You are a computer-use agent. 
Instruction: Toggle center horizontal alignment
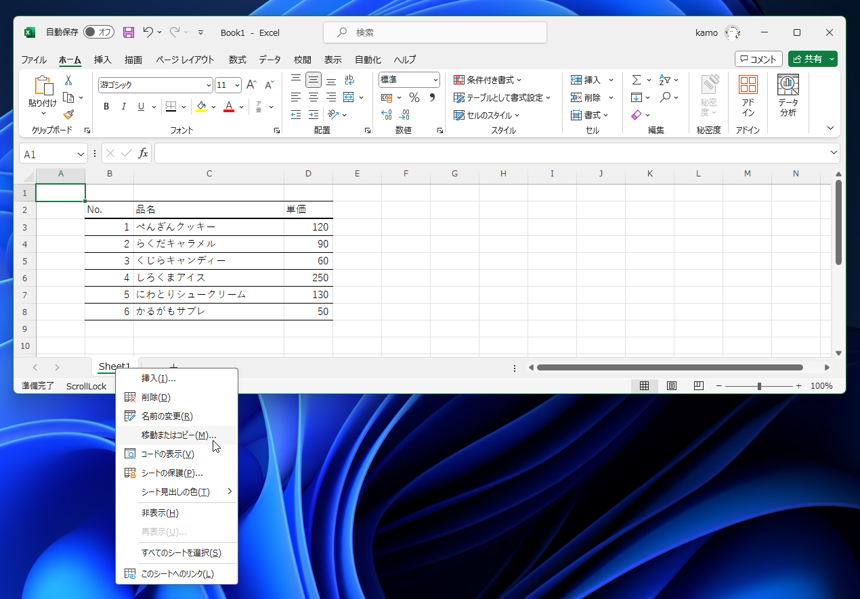click(313, 98)
